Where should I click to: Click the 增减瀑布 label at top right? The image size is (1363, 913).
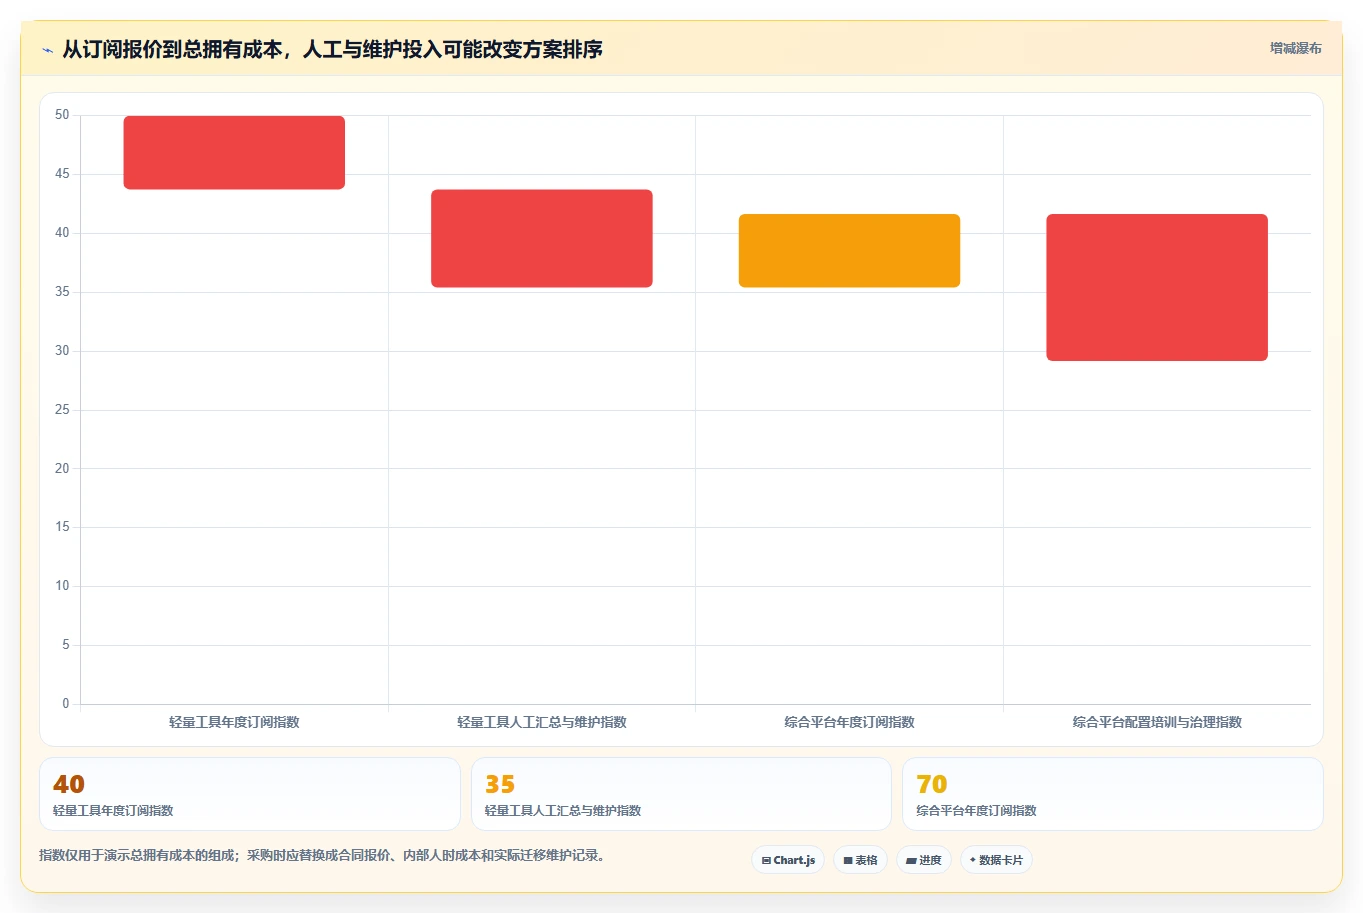click(x=1295, y=48)
